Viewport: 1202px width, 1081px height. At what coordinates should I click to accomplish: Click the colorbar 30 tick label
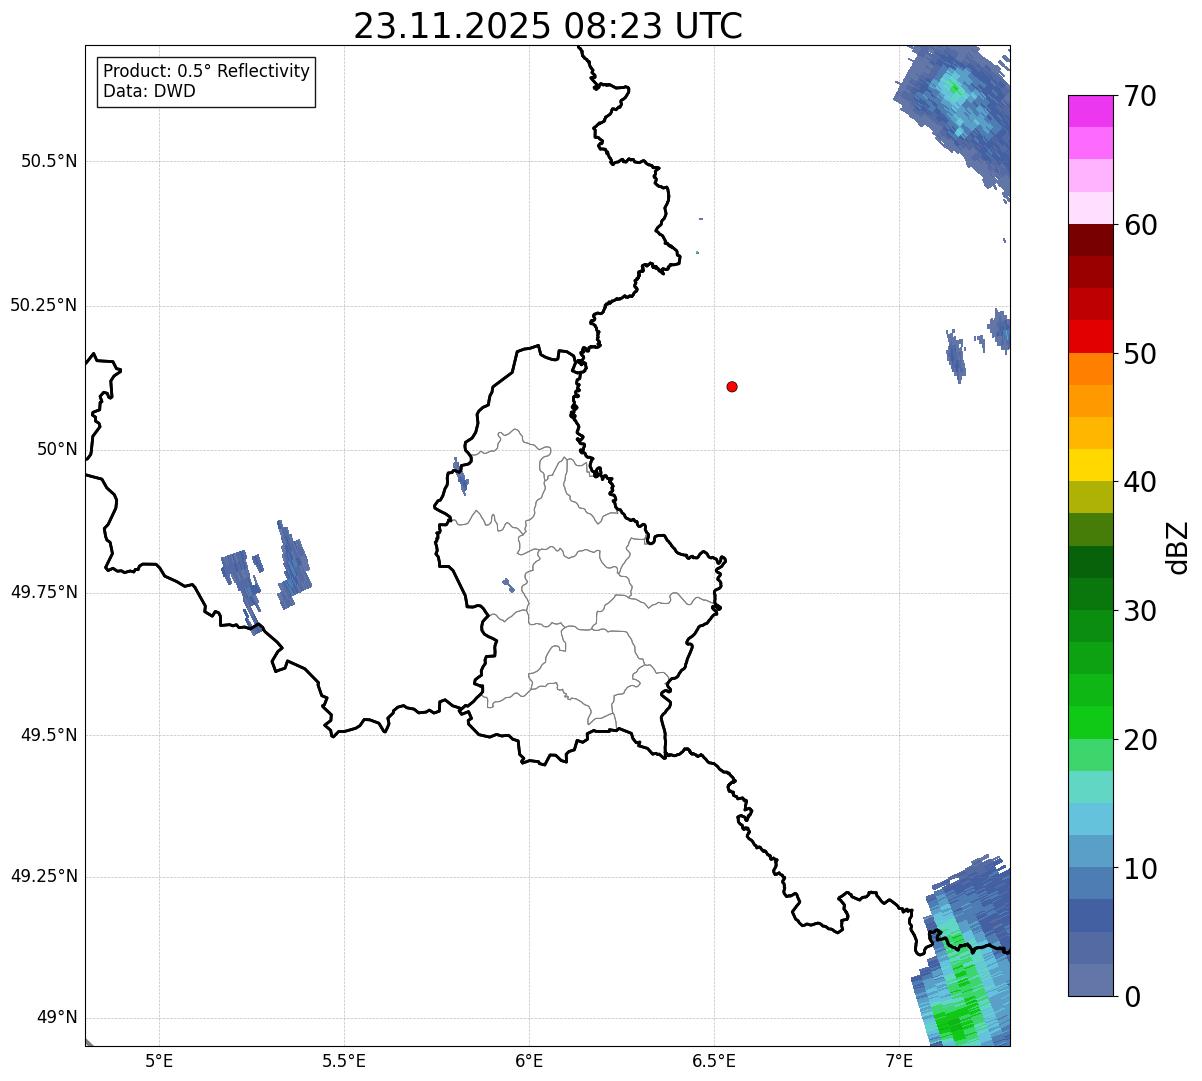click(1139, 611)
